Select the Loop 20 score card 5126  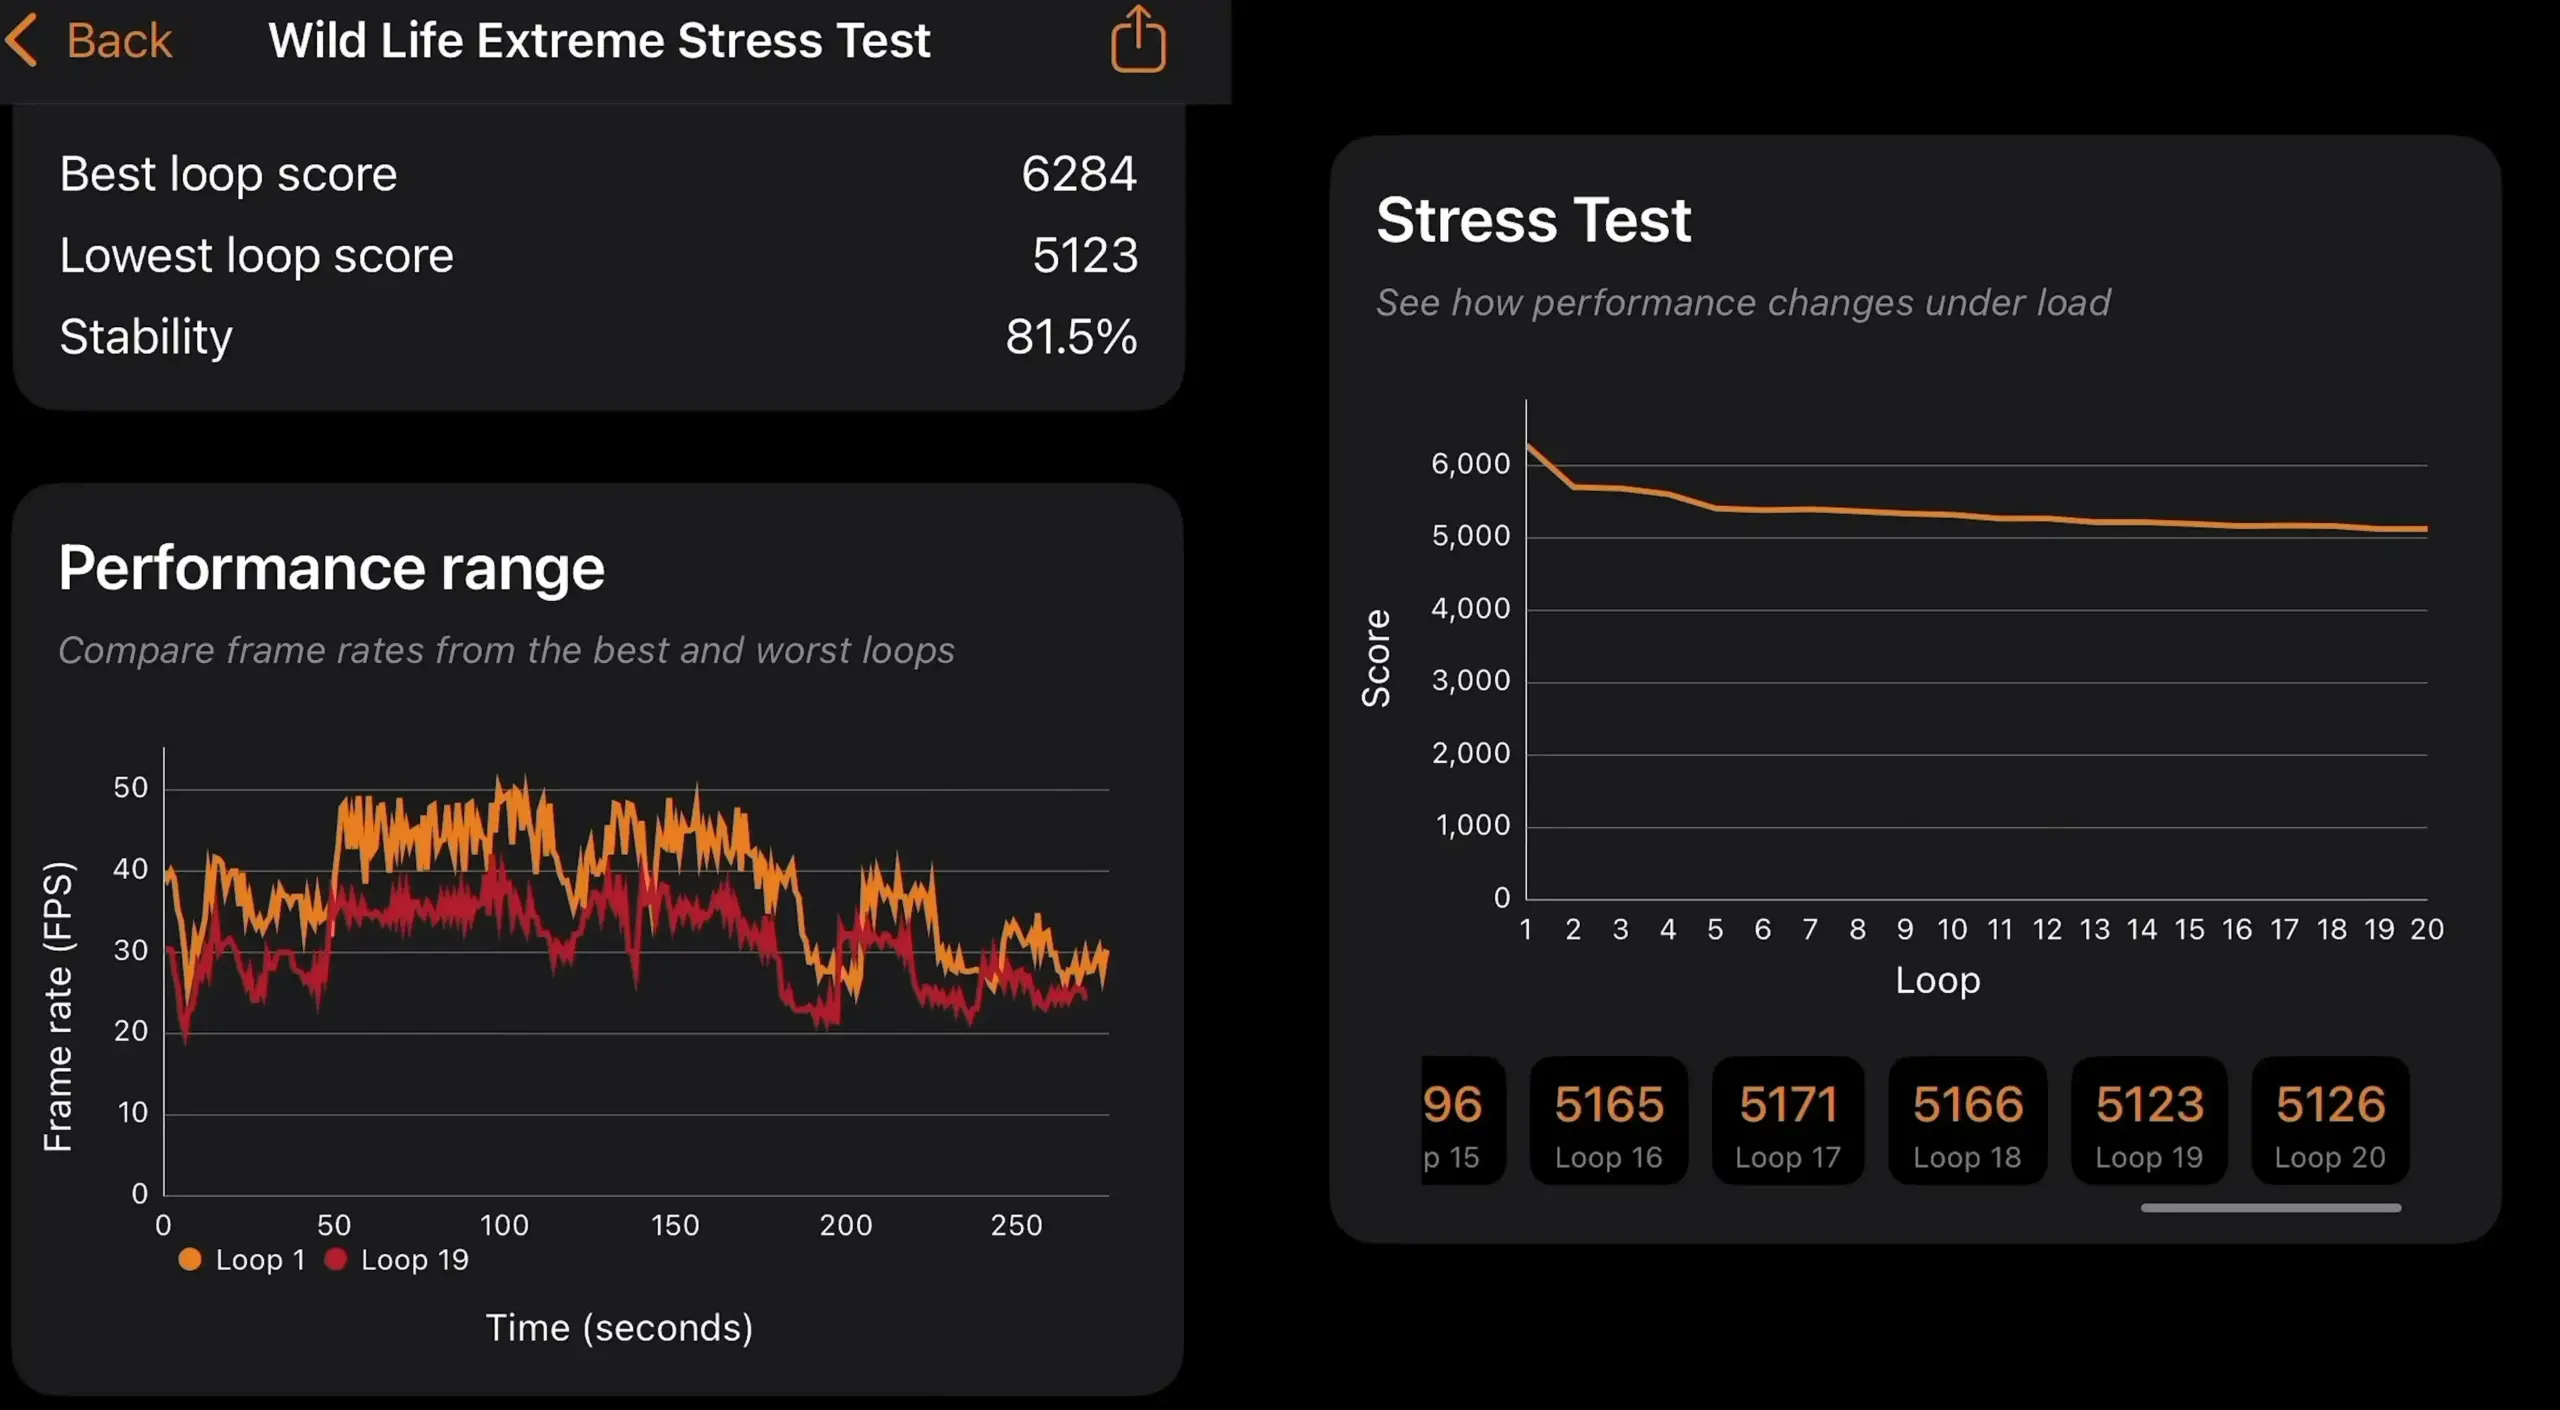(x=2330, y=1121)
